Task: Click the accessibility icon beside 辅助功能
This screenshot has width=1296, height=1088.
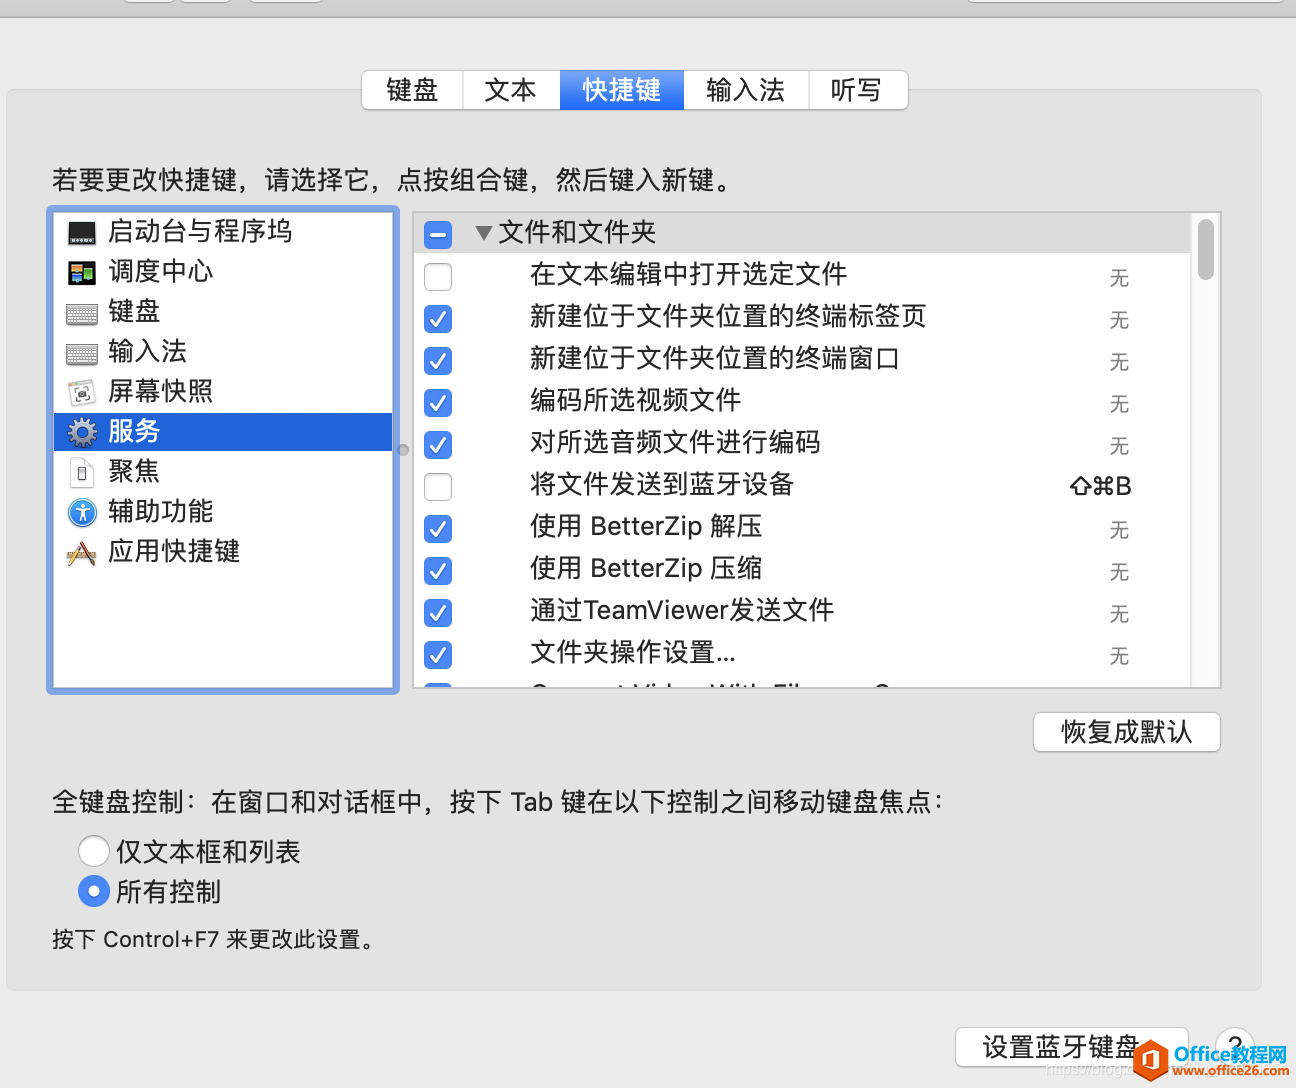Action: coord(82,513)
